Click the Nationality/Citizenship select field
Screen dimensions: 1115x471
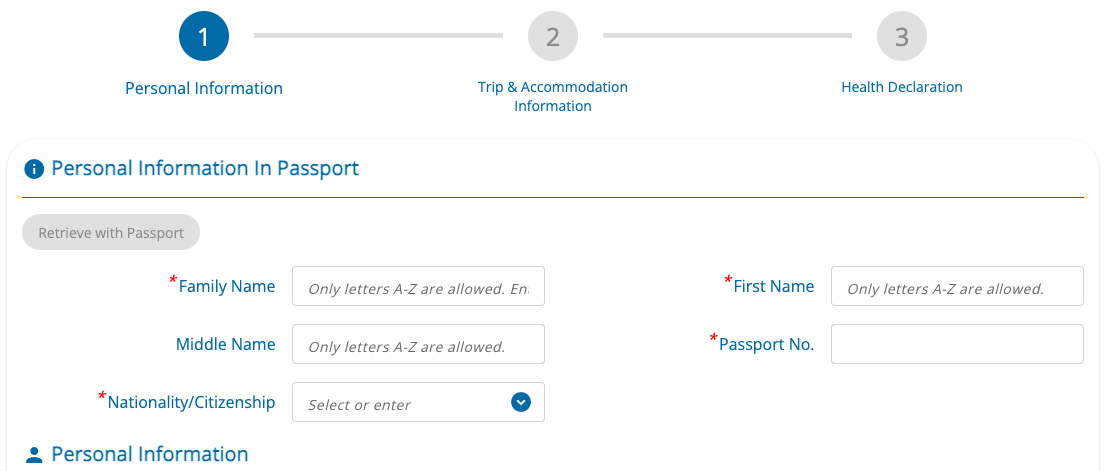(400, 402)
